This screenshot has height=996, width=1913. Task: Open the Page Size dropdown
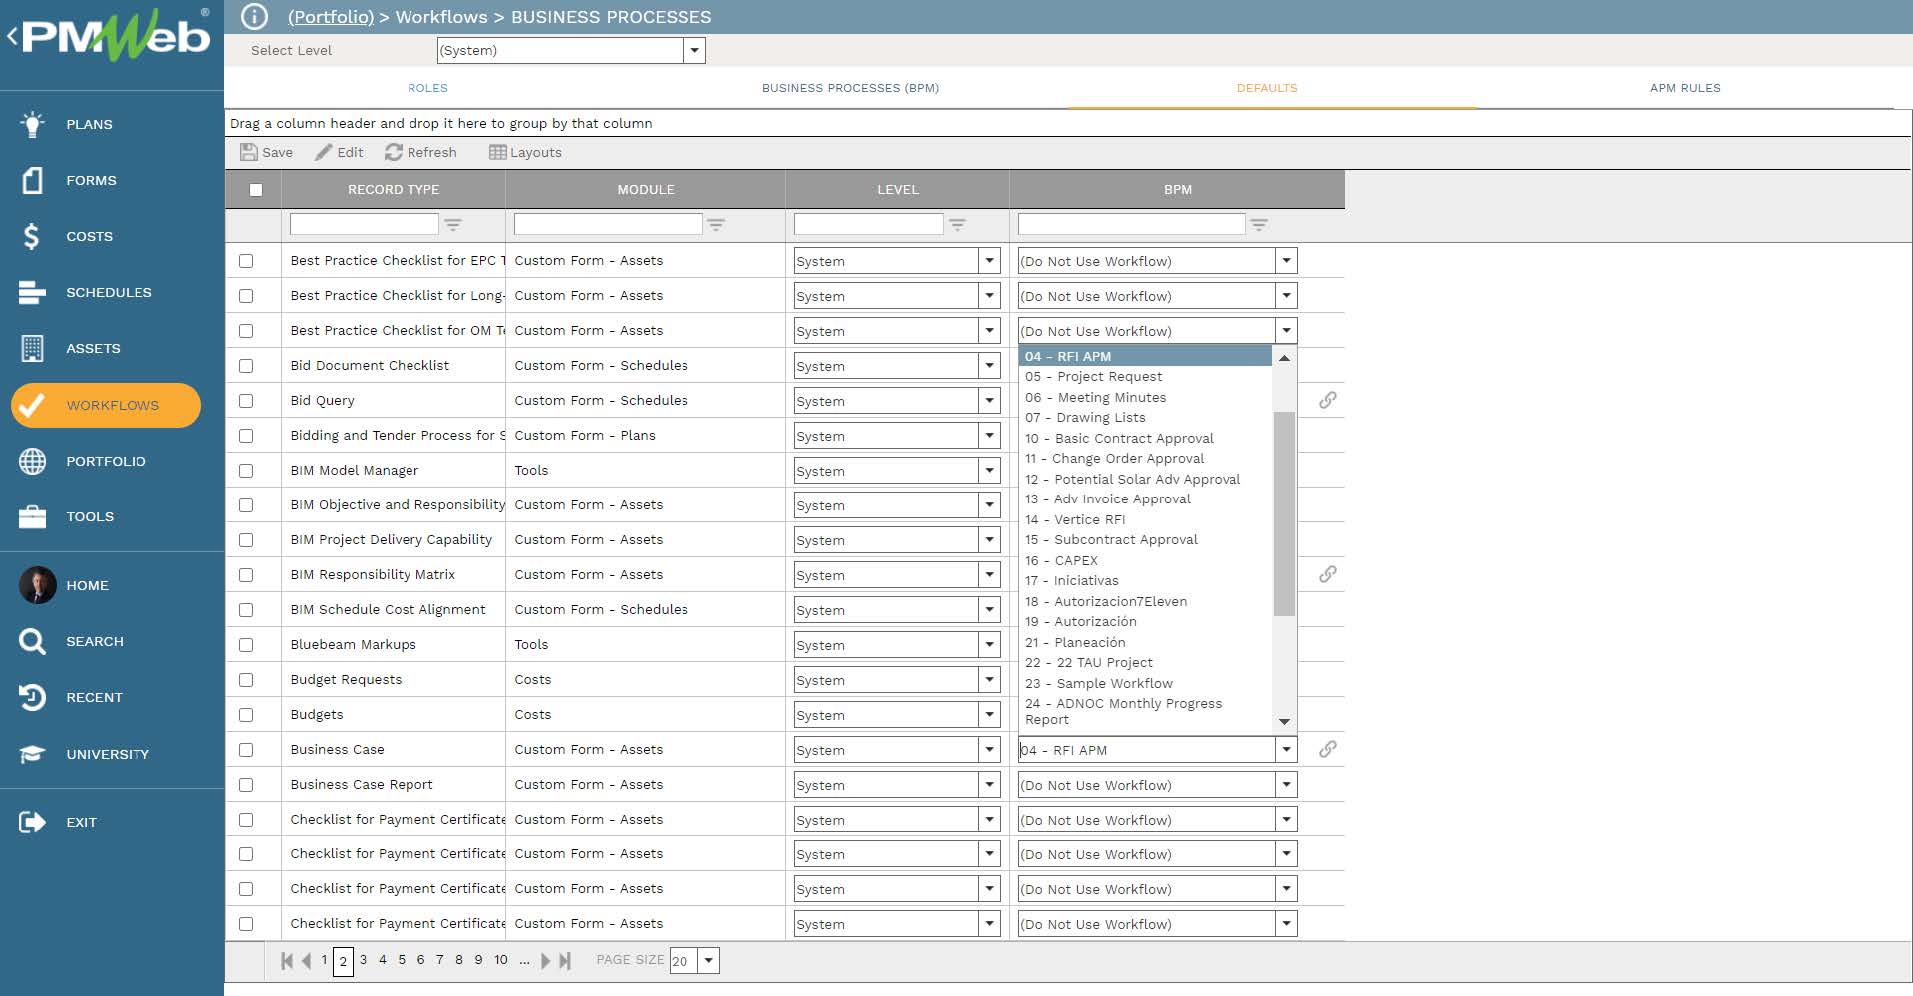pos(708,961)
